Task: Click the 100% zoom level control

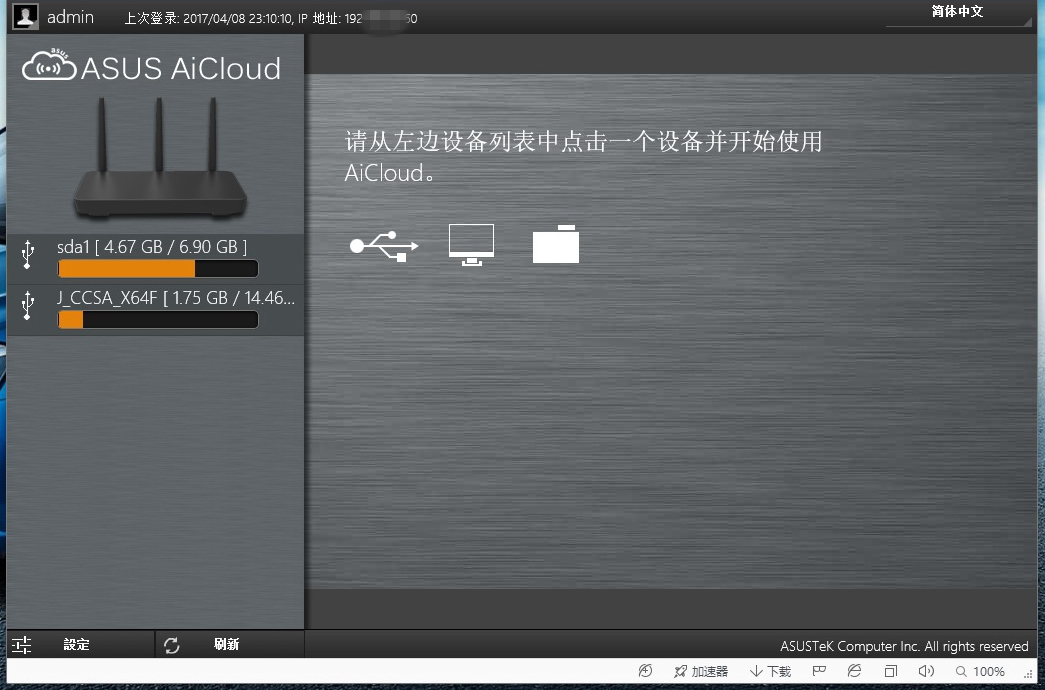Action: point(980,671)
